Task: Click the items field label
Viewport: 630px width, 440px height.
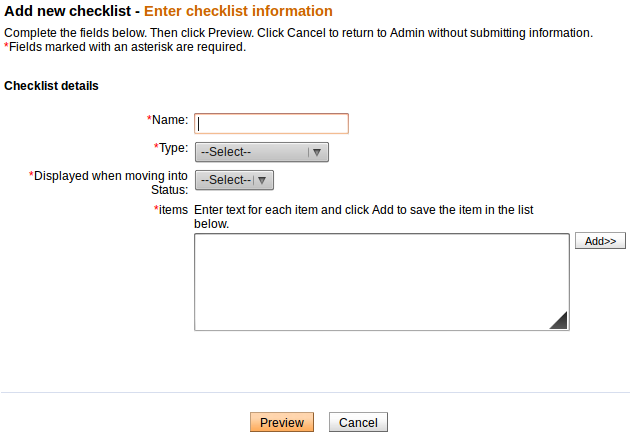Action: click(172, 210)
